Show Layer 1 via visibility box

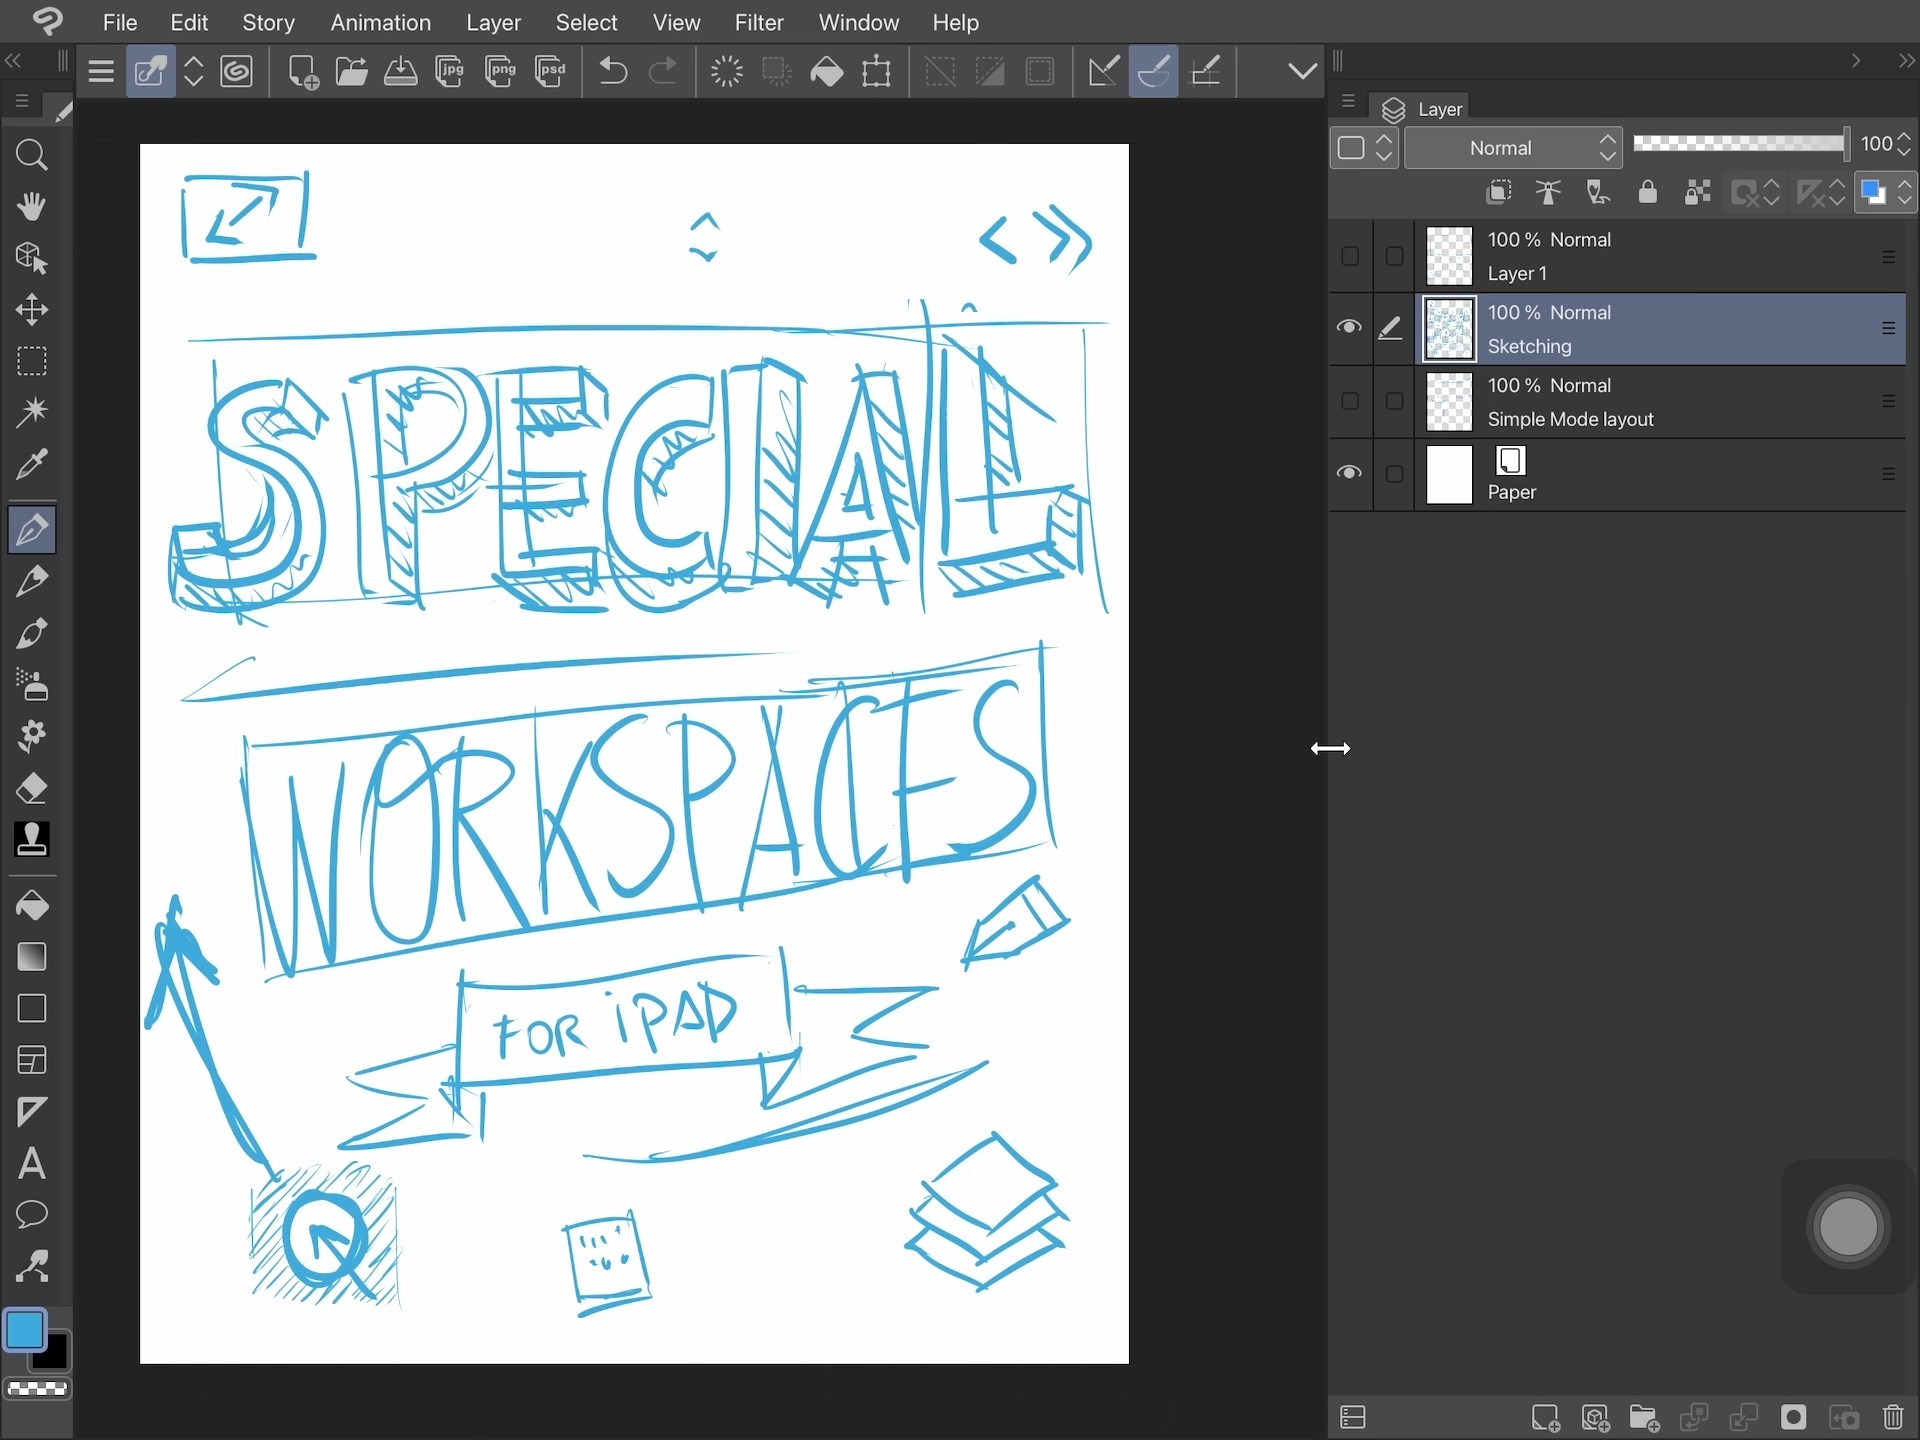pyautogui.click(x=1349, y=256)
